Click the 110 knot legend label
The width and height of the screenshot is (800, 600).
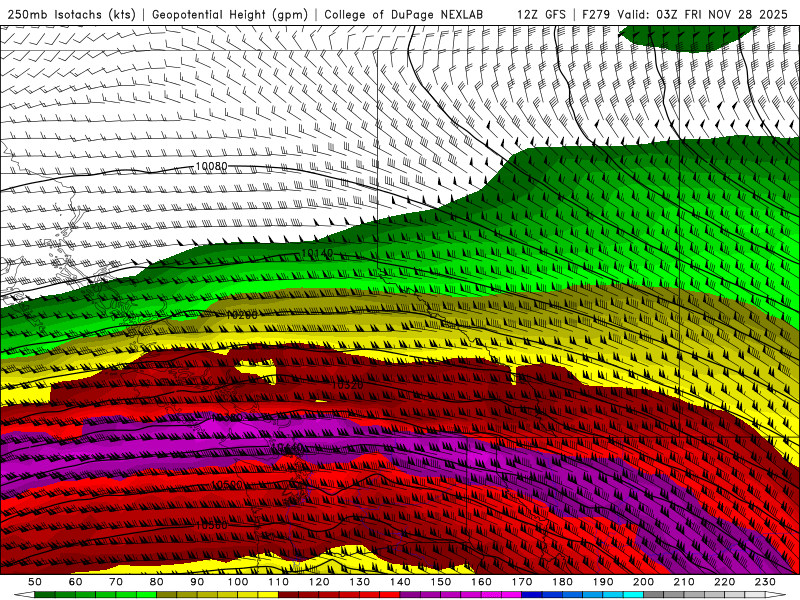point(279,582)
